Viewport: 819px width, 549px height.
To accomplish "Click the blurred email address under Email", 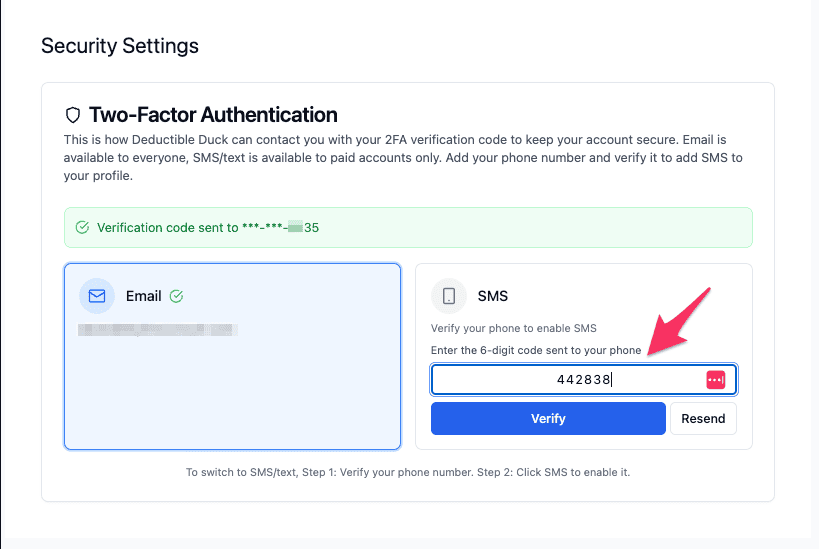I will point(158,328).
